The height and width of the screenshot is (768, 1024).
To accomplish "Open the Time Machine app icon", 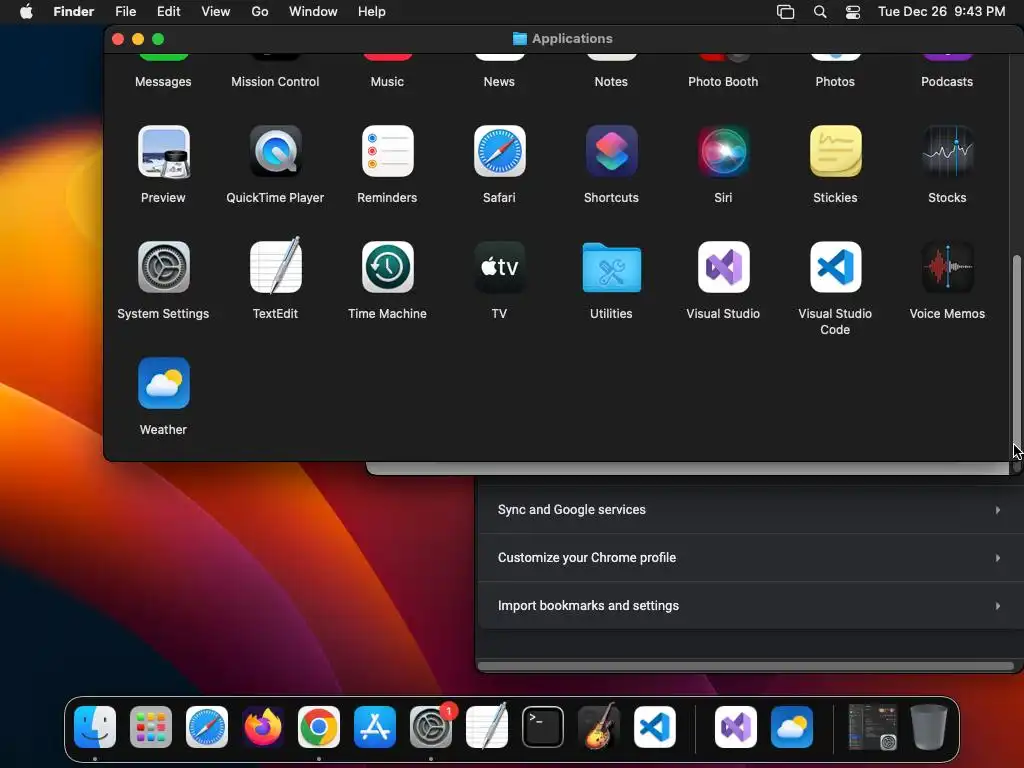I will click(387, 267).
